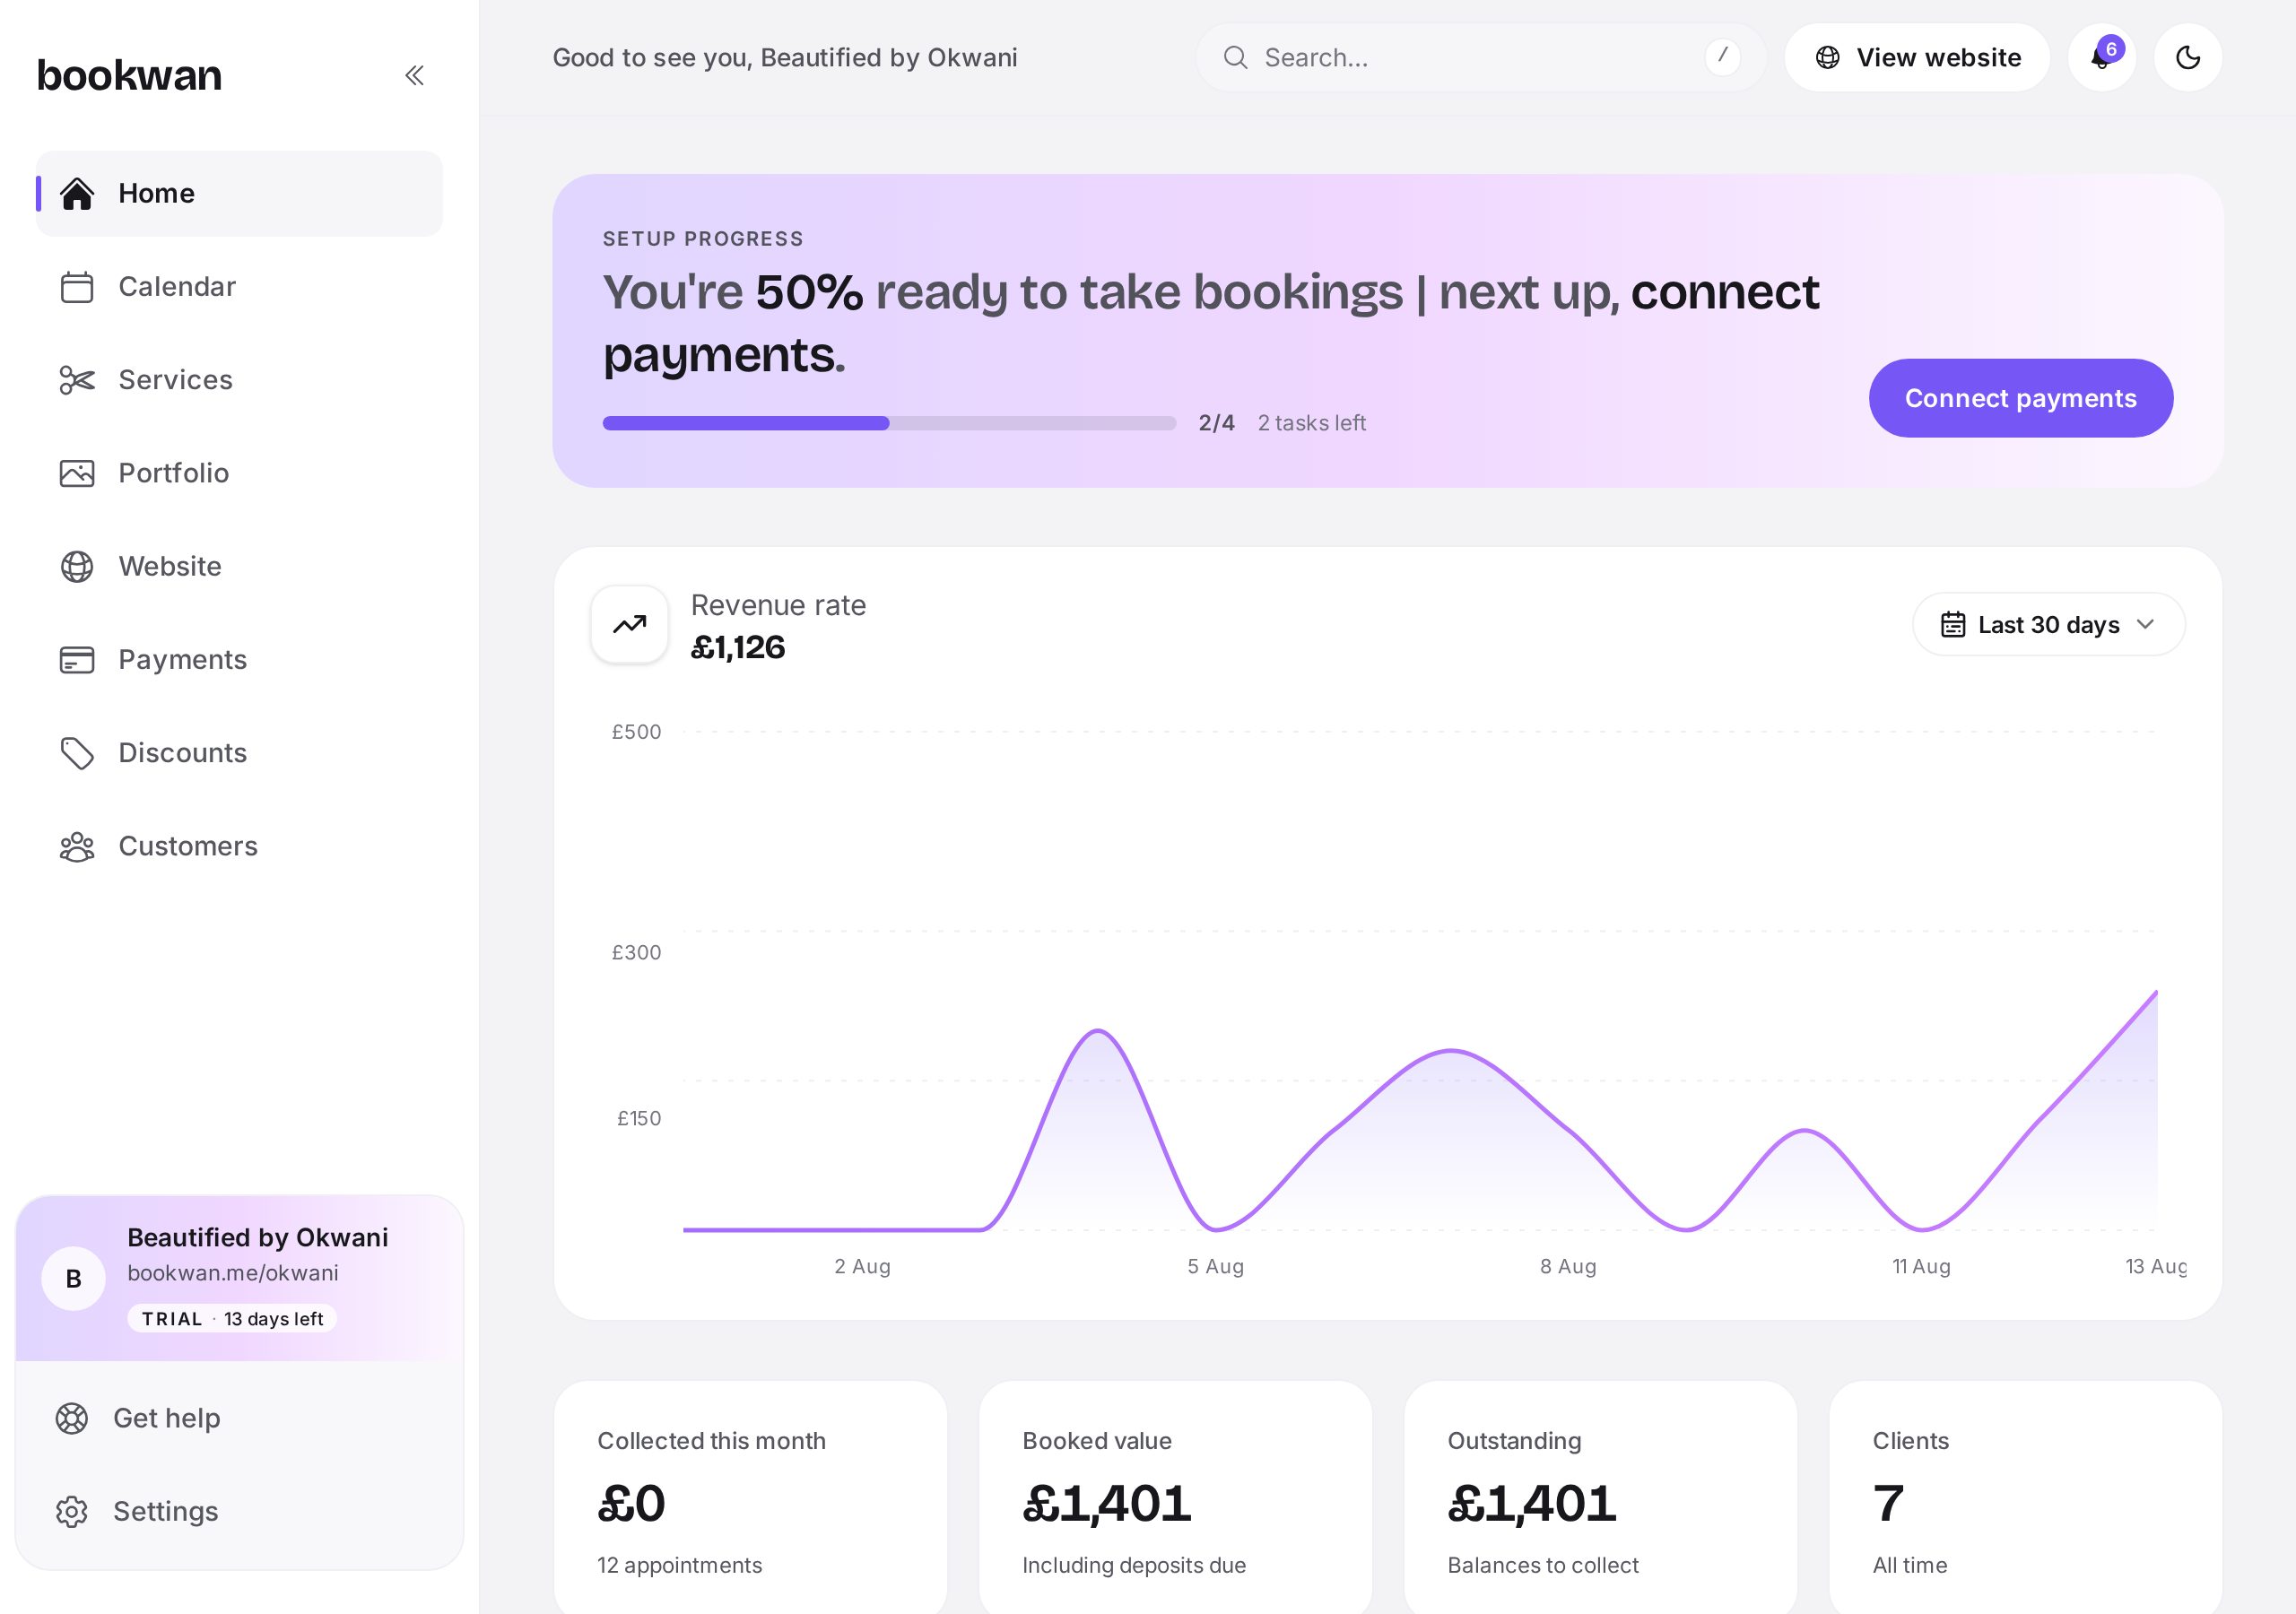This screenshot has width=2296, height=1614.
Task: Click the TRIAL 13 days left badge
Action: (x=232, y=1319)
